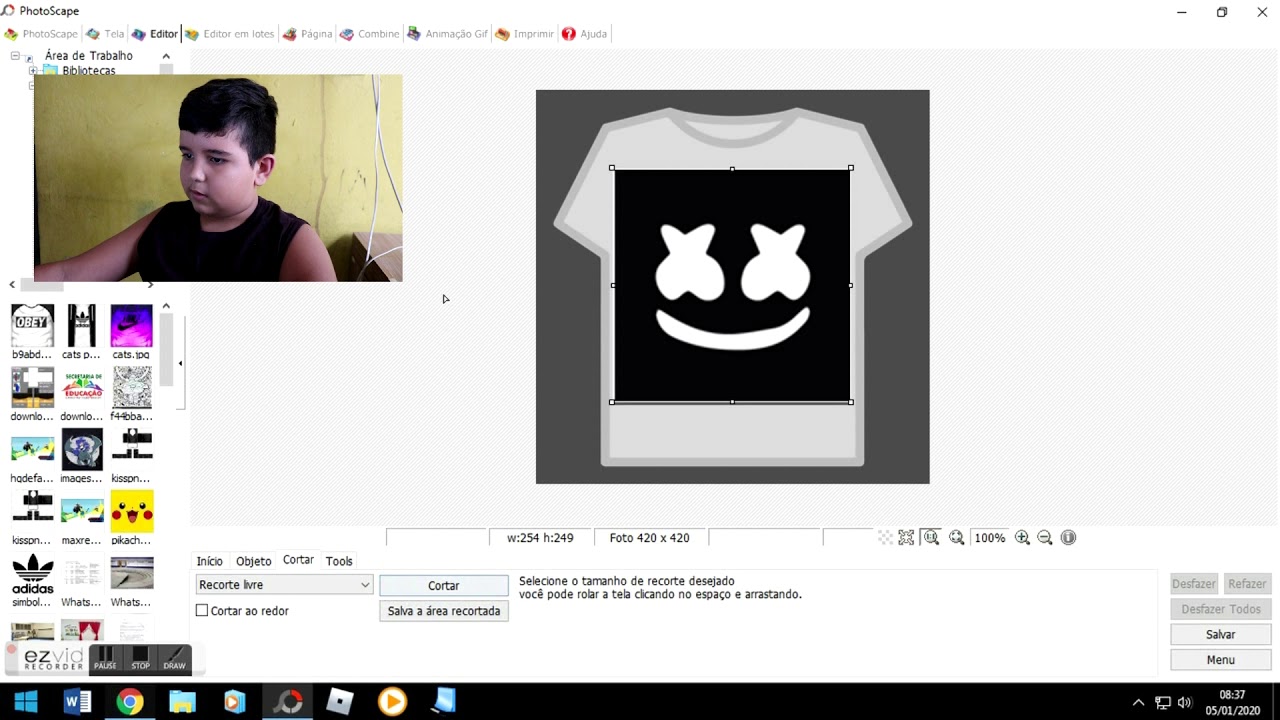Open the Recorte livre dropdown
This screenshot has height=720, width=1280.
(284, 585)
